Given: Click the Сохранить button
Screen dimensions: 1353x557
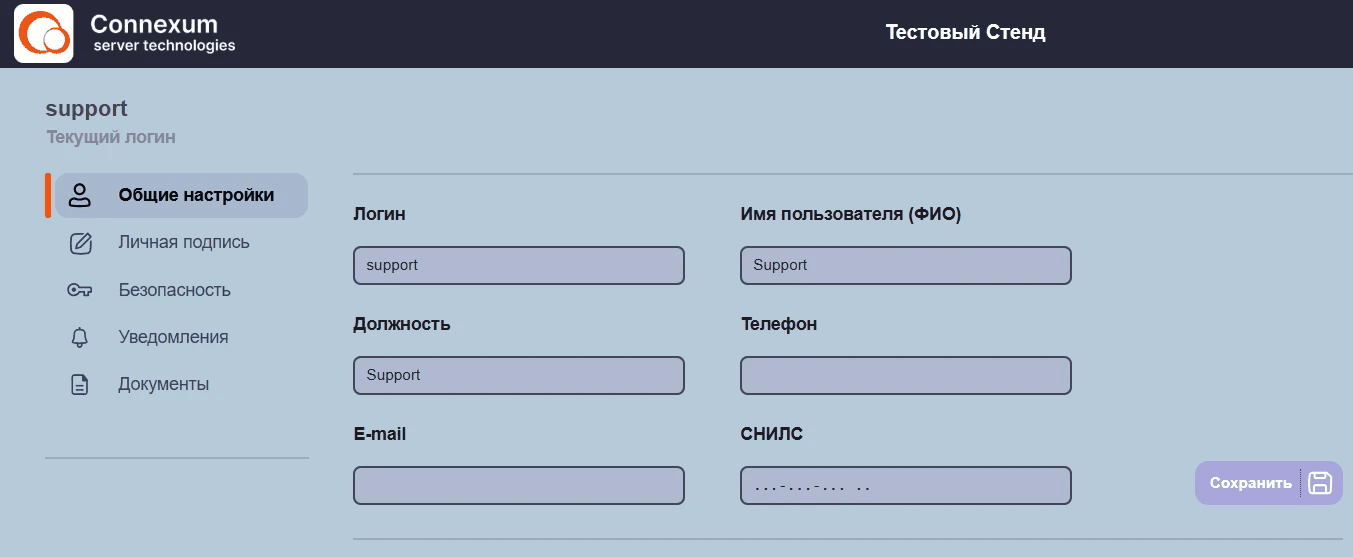Looking at the screenshot, I should 1268,483.
